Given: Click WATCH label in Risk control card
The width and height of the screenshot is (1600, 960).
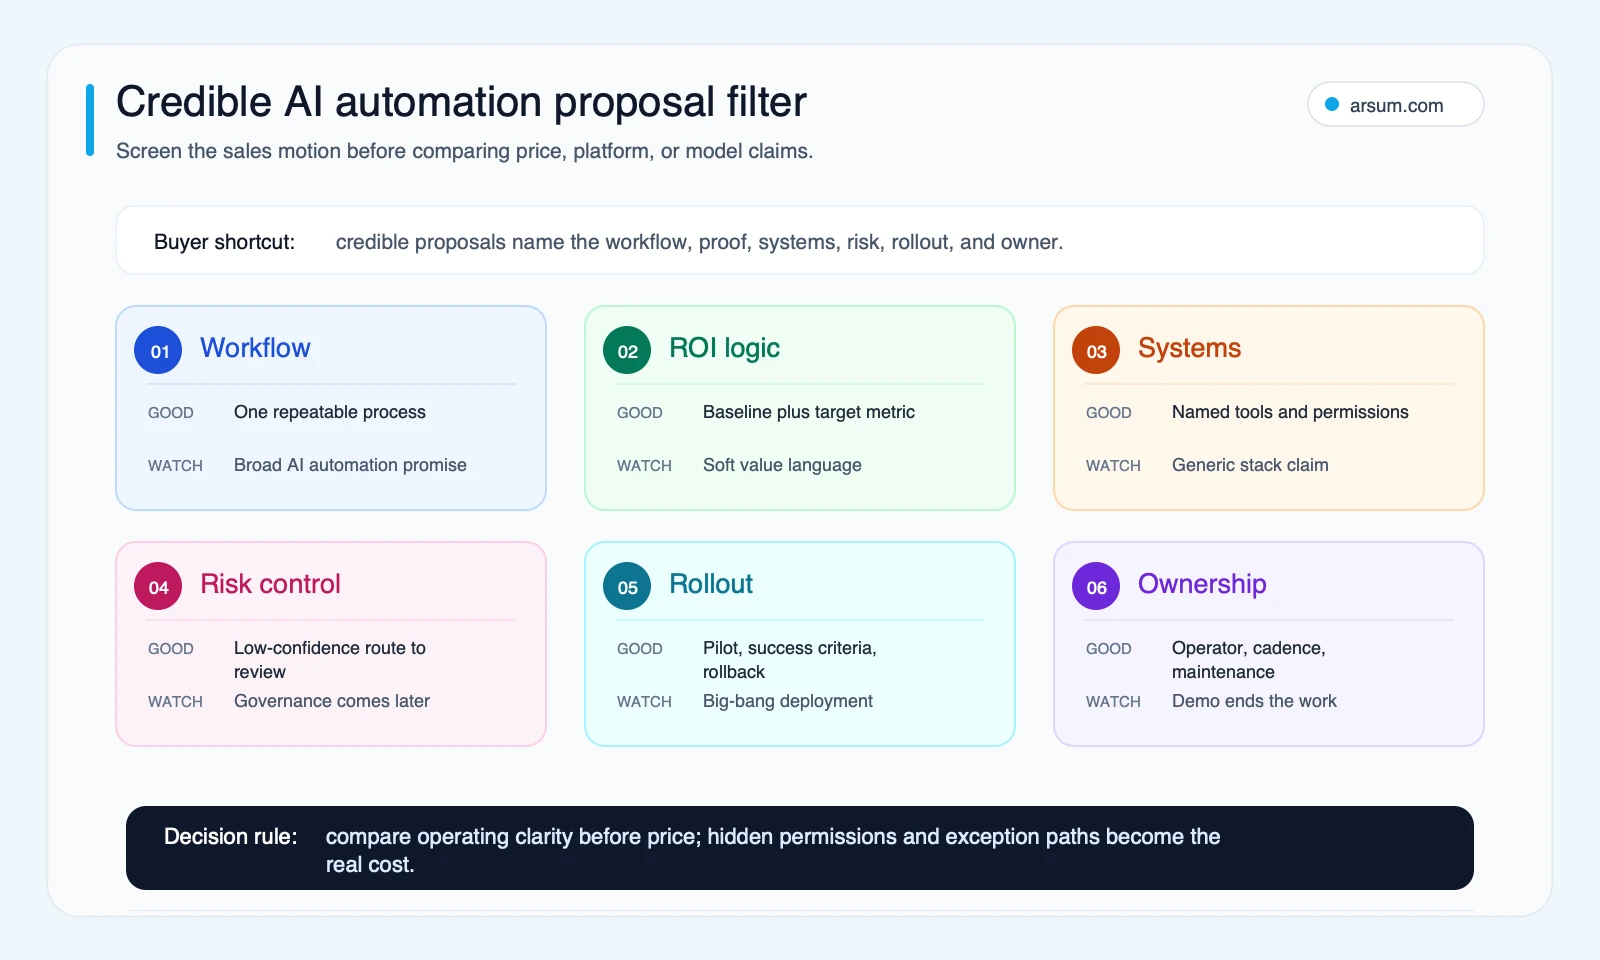Looking at the screenshot, I should coord(175,702).
